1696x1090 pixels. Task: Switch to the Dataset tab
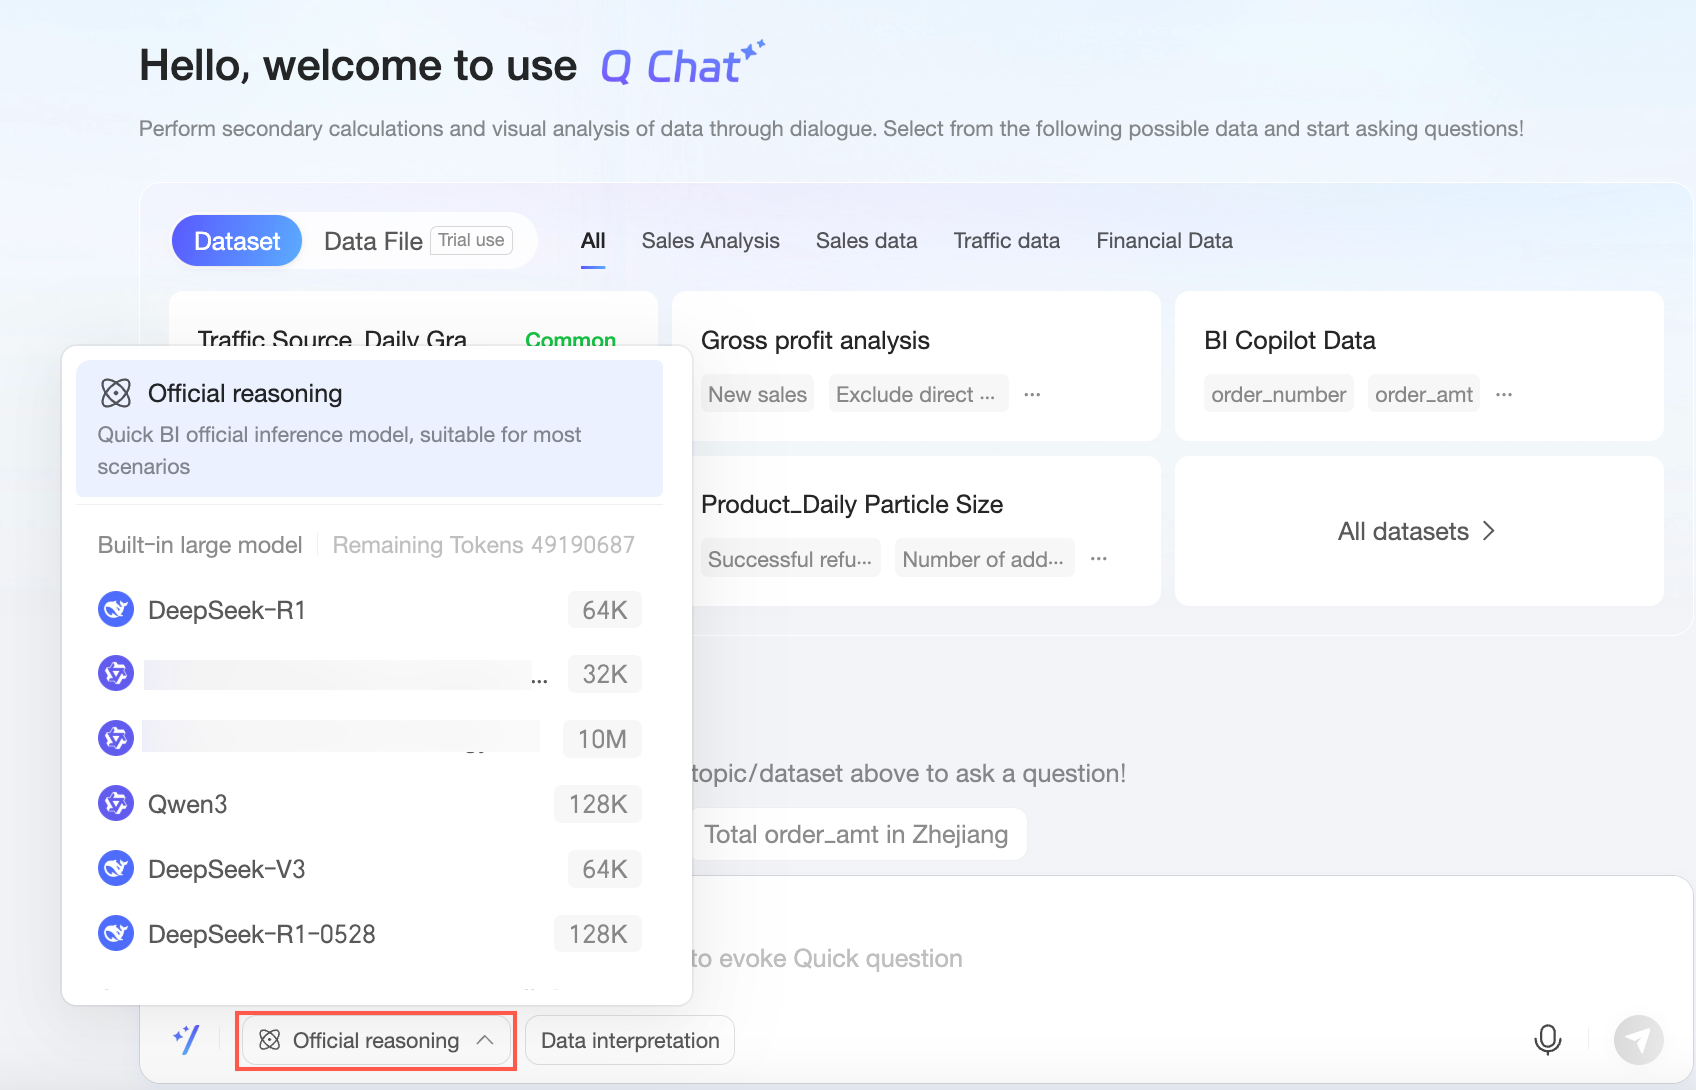tap(237, 241)
